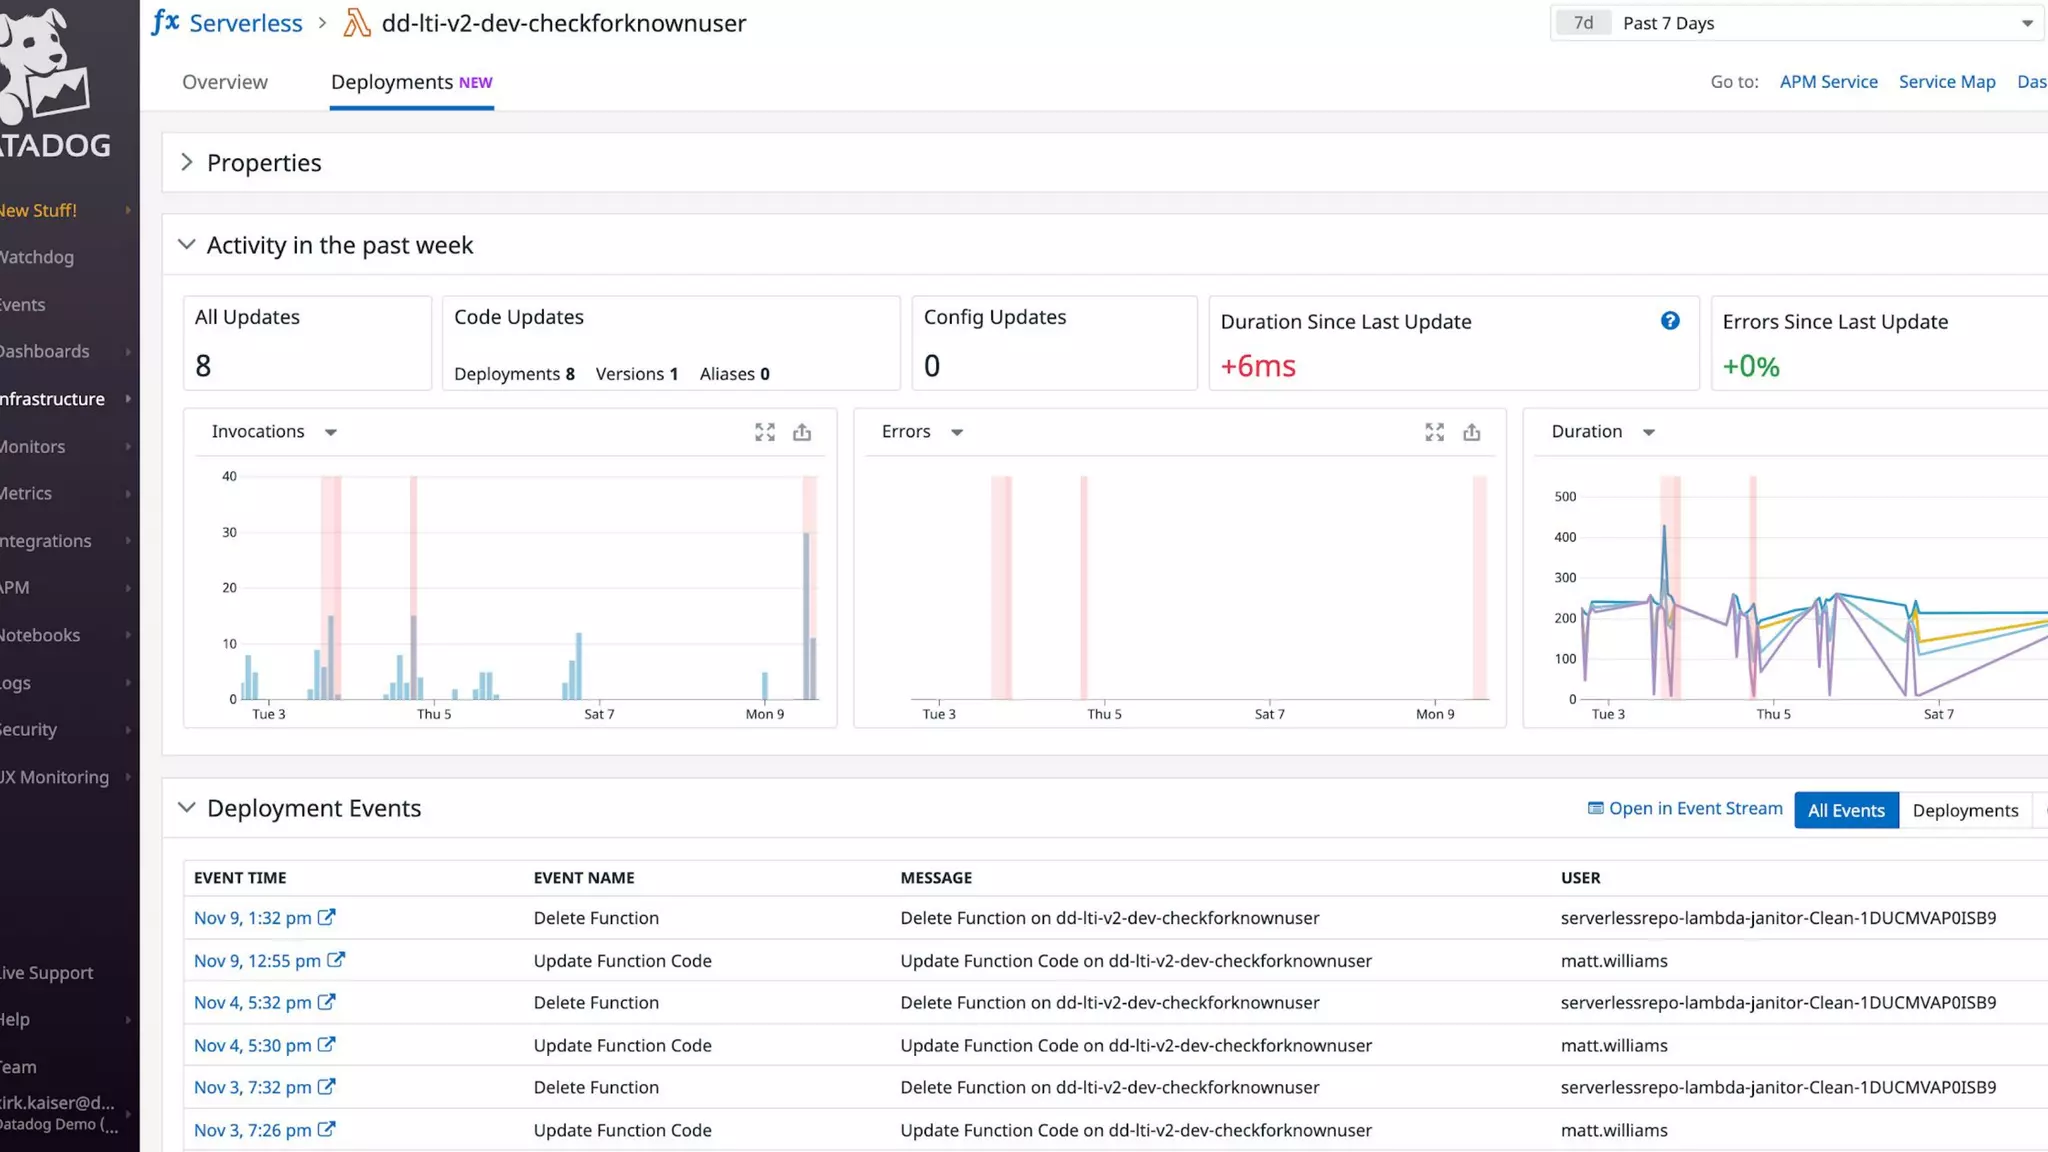Open UX Monitoring in the sidebar
This screenshot has height=1152, width=2048.
click(55, 777)
